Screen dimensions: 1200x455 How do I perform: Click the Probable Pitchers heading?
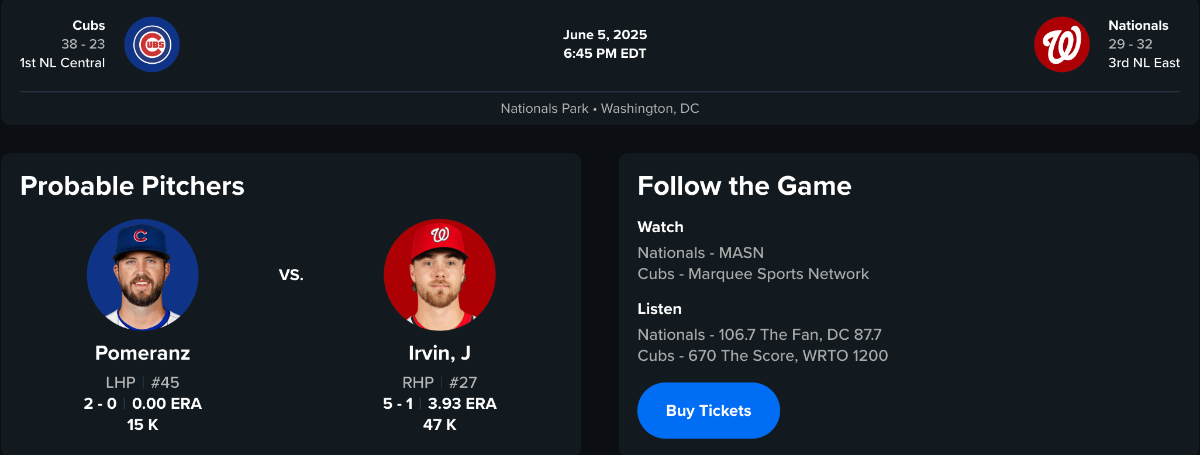[x=132, y=186]
